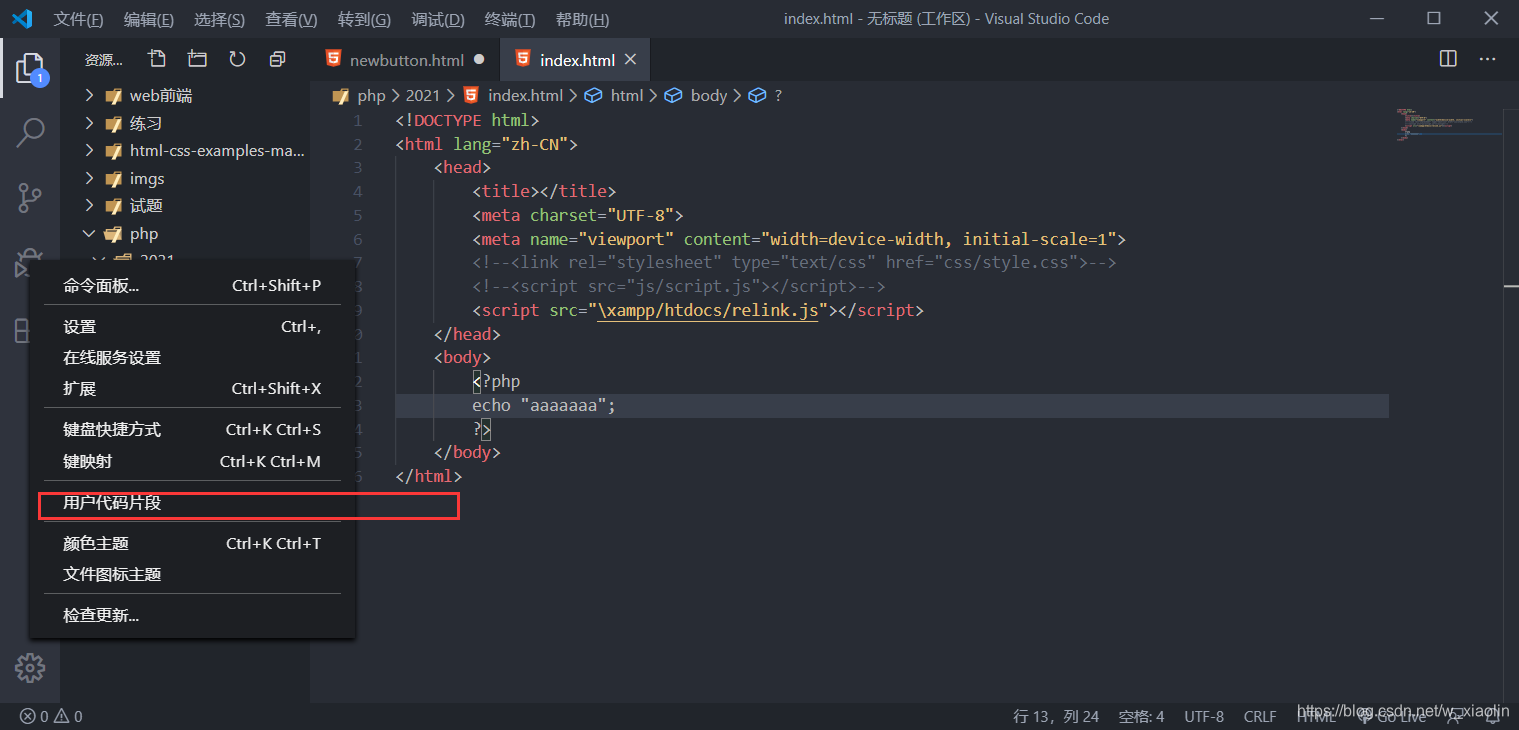Click the minimap code preview
Viewport: 1519px width, 730px height.
pyautogui.click(x=1449, y=125)
